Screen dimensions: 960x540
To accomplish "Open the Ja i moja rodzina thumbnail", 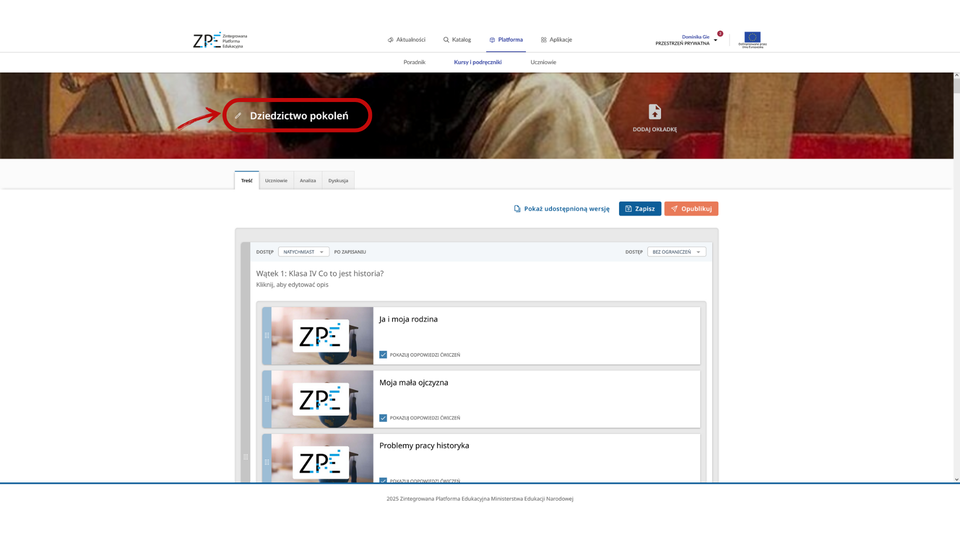I will click(x=321, y=335).
